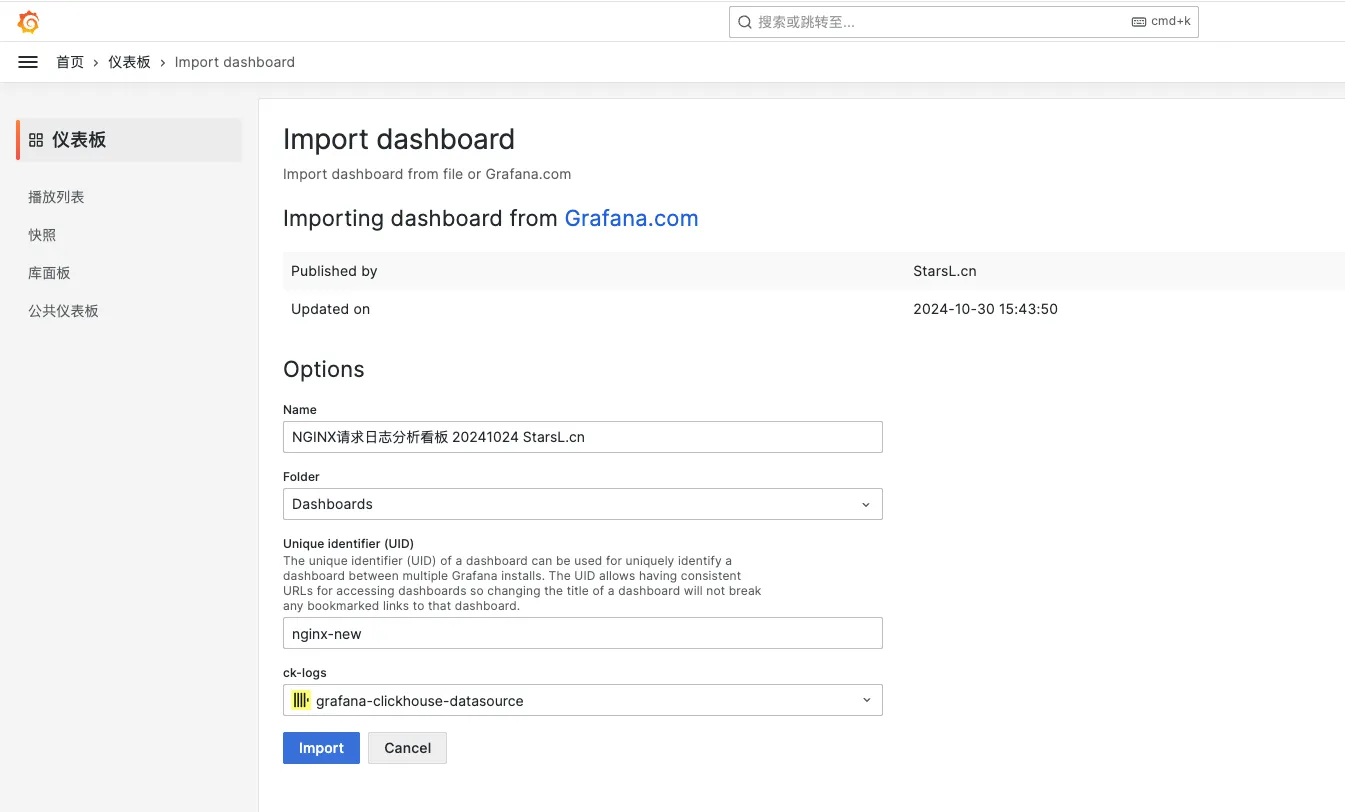
Task: Click the Name field label
Action: pyautogui.click(x=300, y=410)
